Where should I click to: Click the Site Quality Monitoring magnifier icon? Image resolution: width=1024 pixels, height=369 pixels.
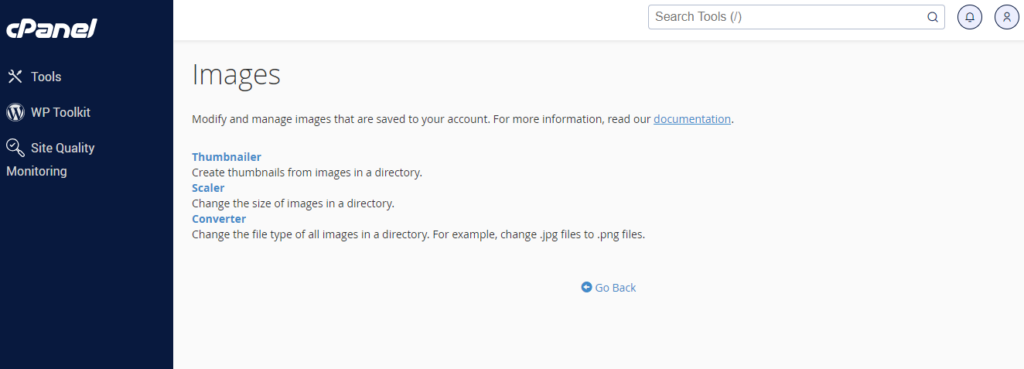point(15,148)
